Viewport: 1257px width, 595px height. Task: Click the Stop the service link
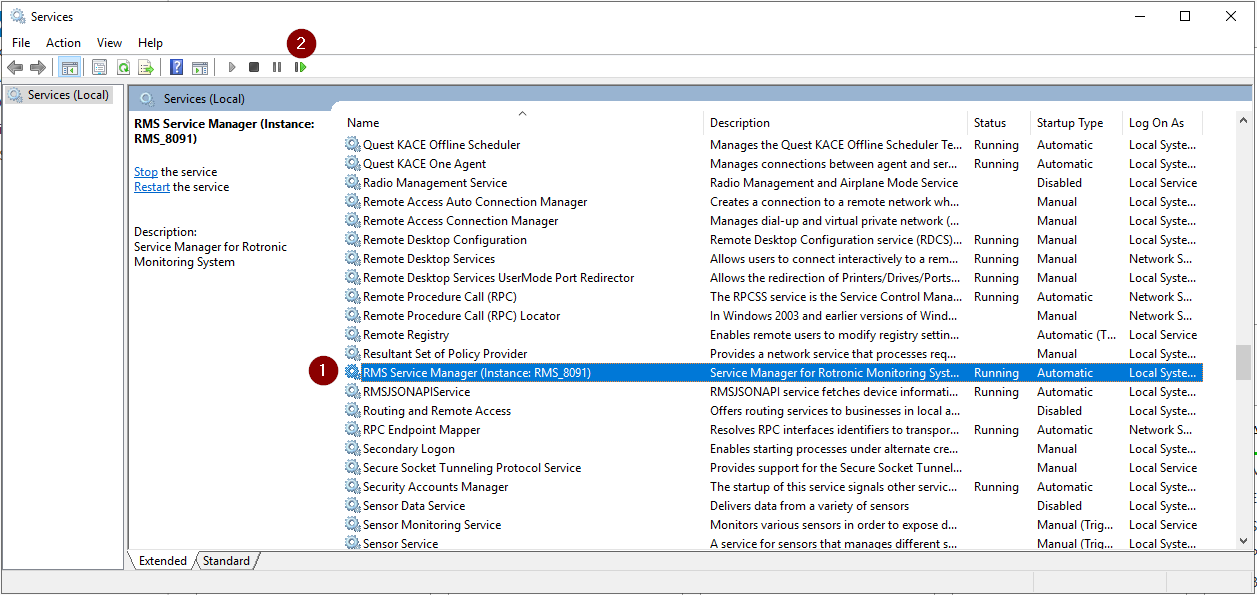coord(146,172)
